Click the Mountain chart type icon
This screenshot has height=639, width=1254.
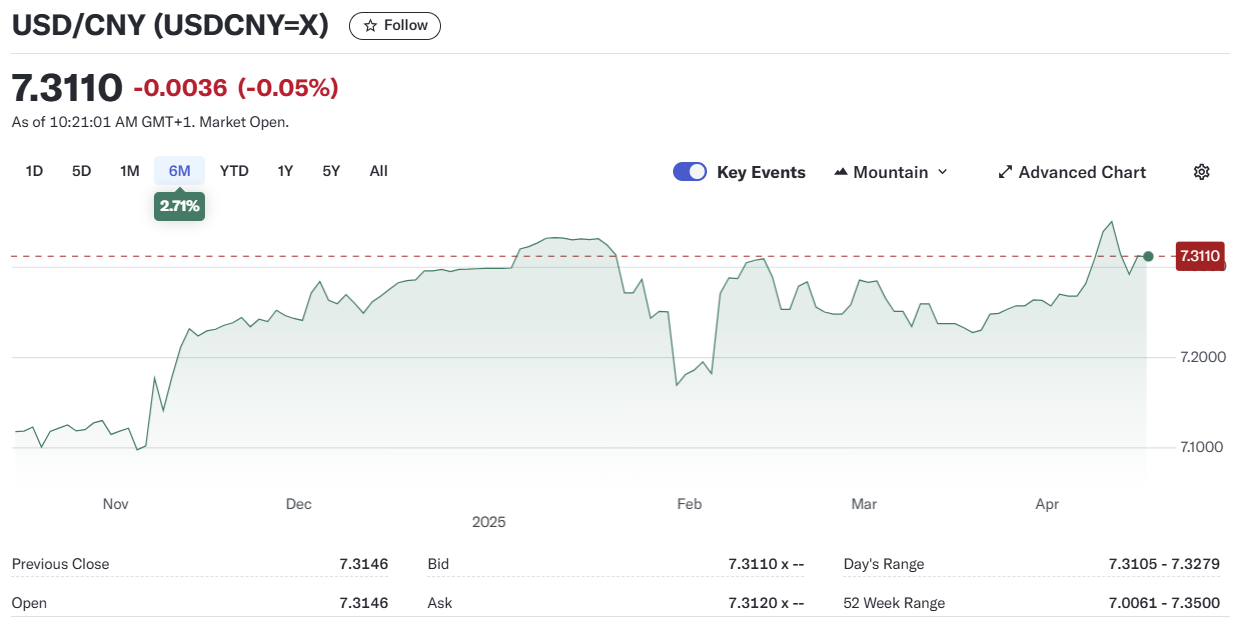[840, 172]
